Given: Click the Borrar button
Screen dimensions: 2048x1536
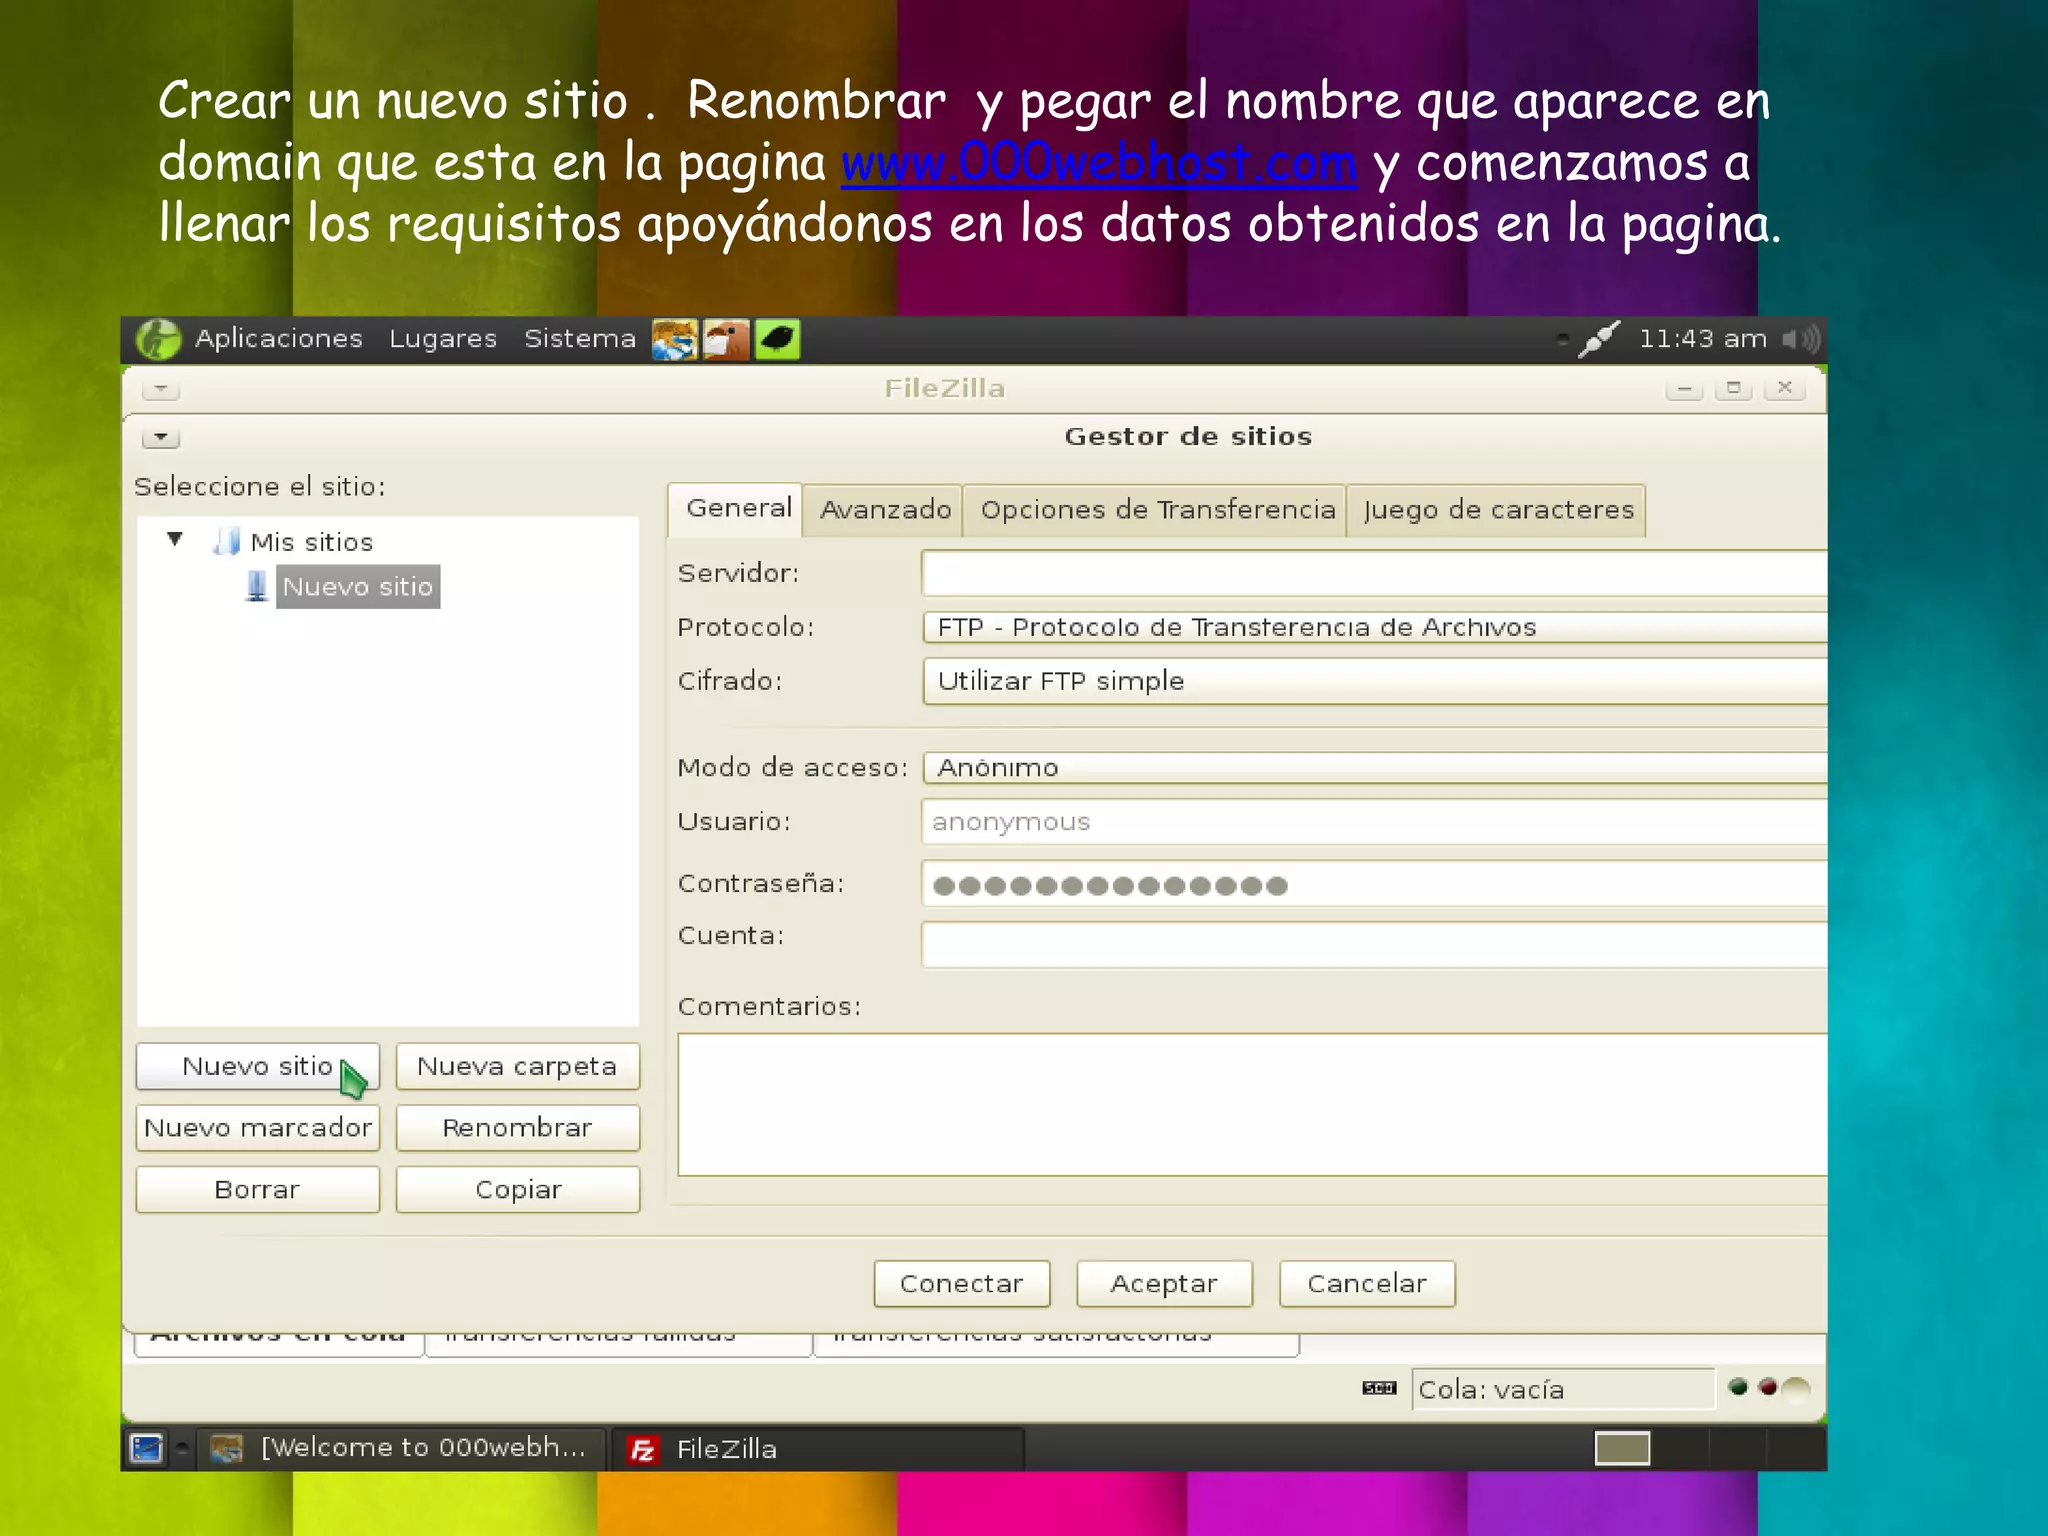Looking at the screenshot, I should [x=258, y=1190].
